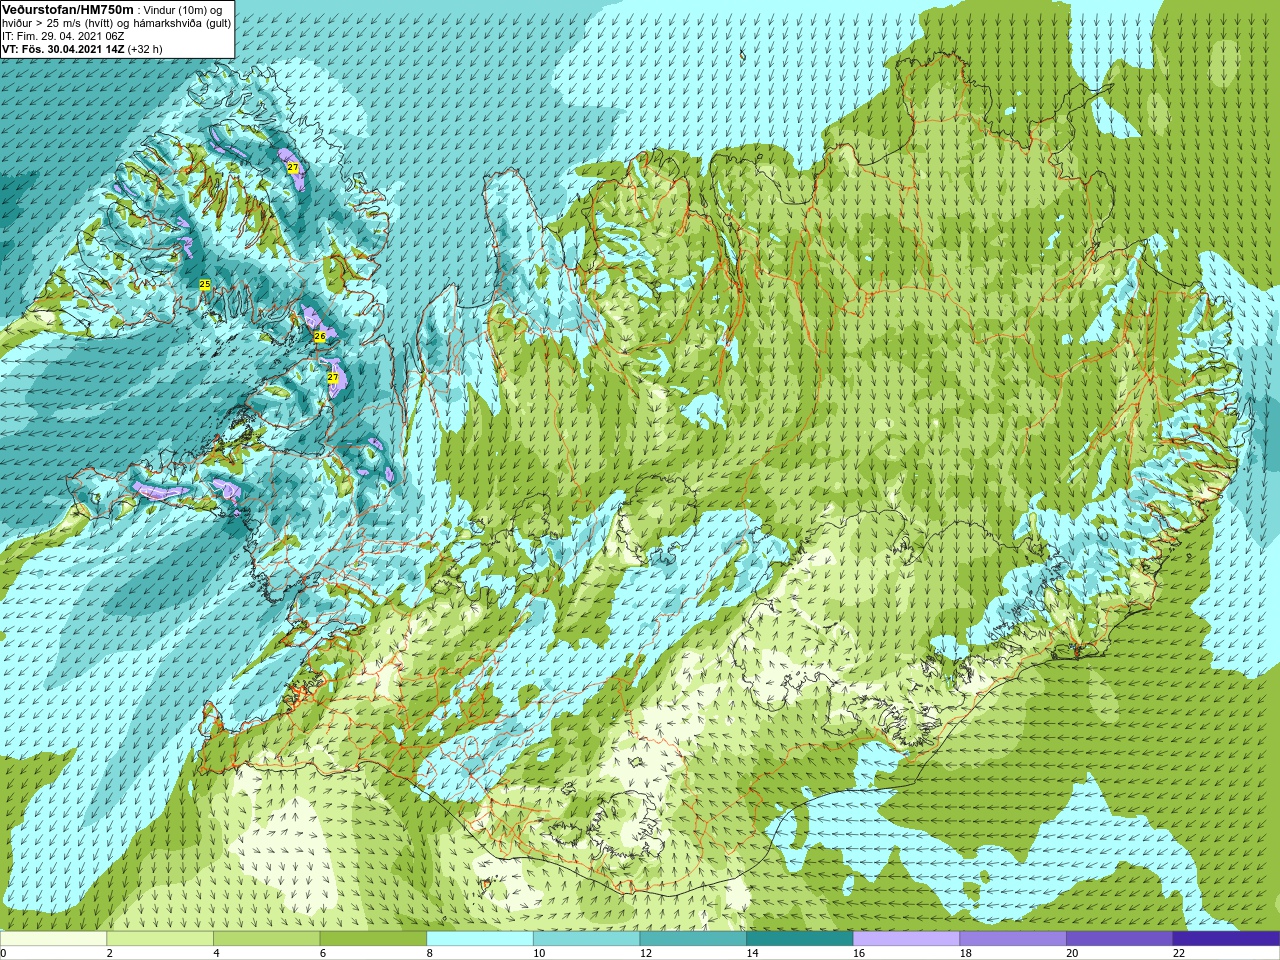Viewport: 1280px width, 960px height.
Task: Click legend scale number 2
Action: tap(109, 953)
